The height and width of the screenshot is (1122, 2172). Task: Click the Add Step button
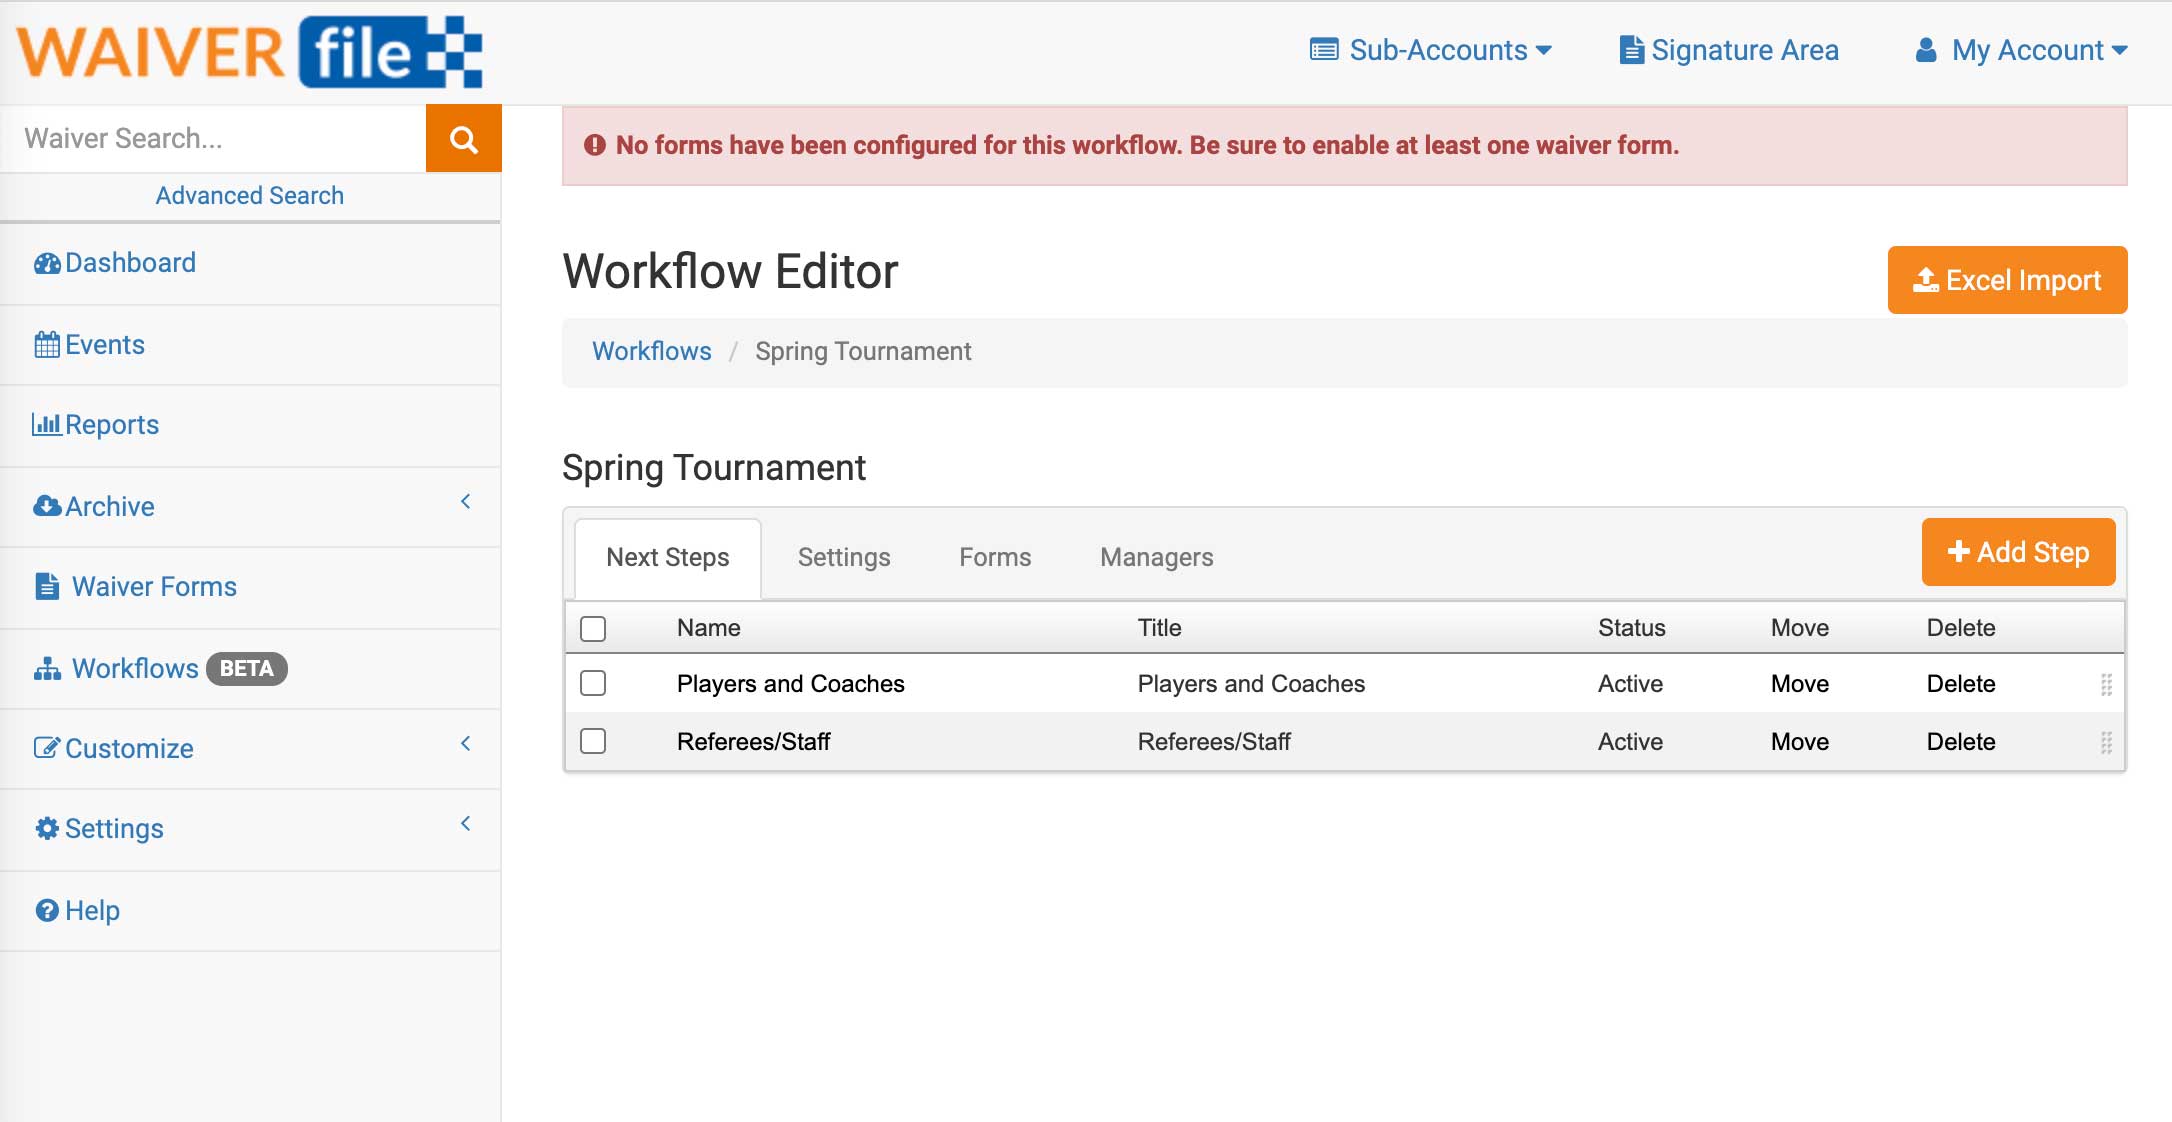pyautogui.click(x=2018, y=551)
